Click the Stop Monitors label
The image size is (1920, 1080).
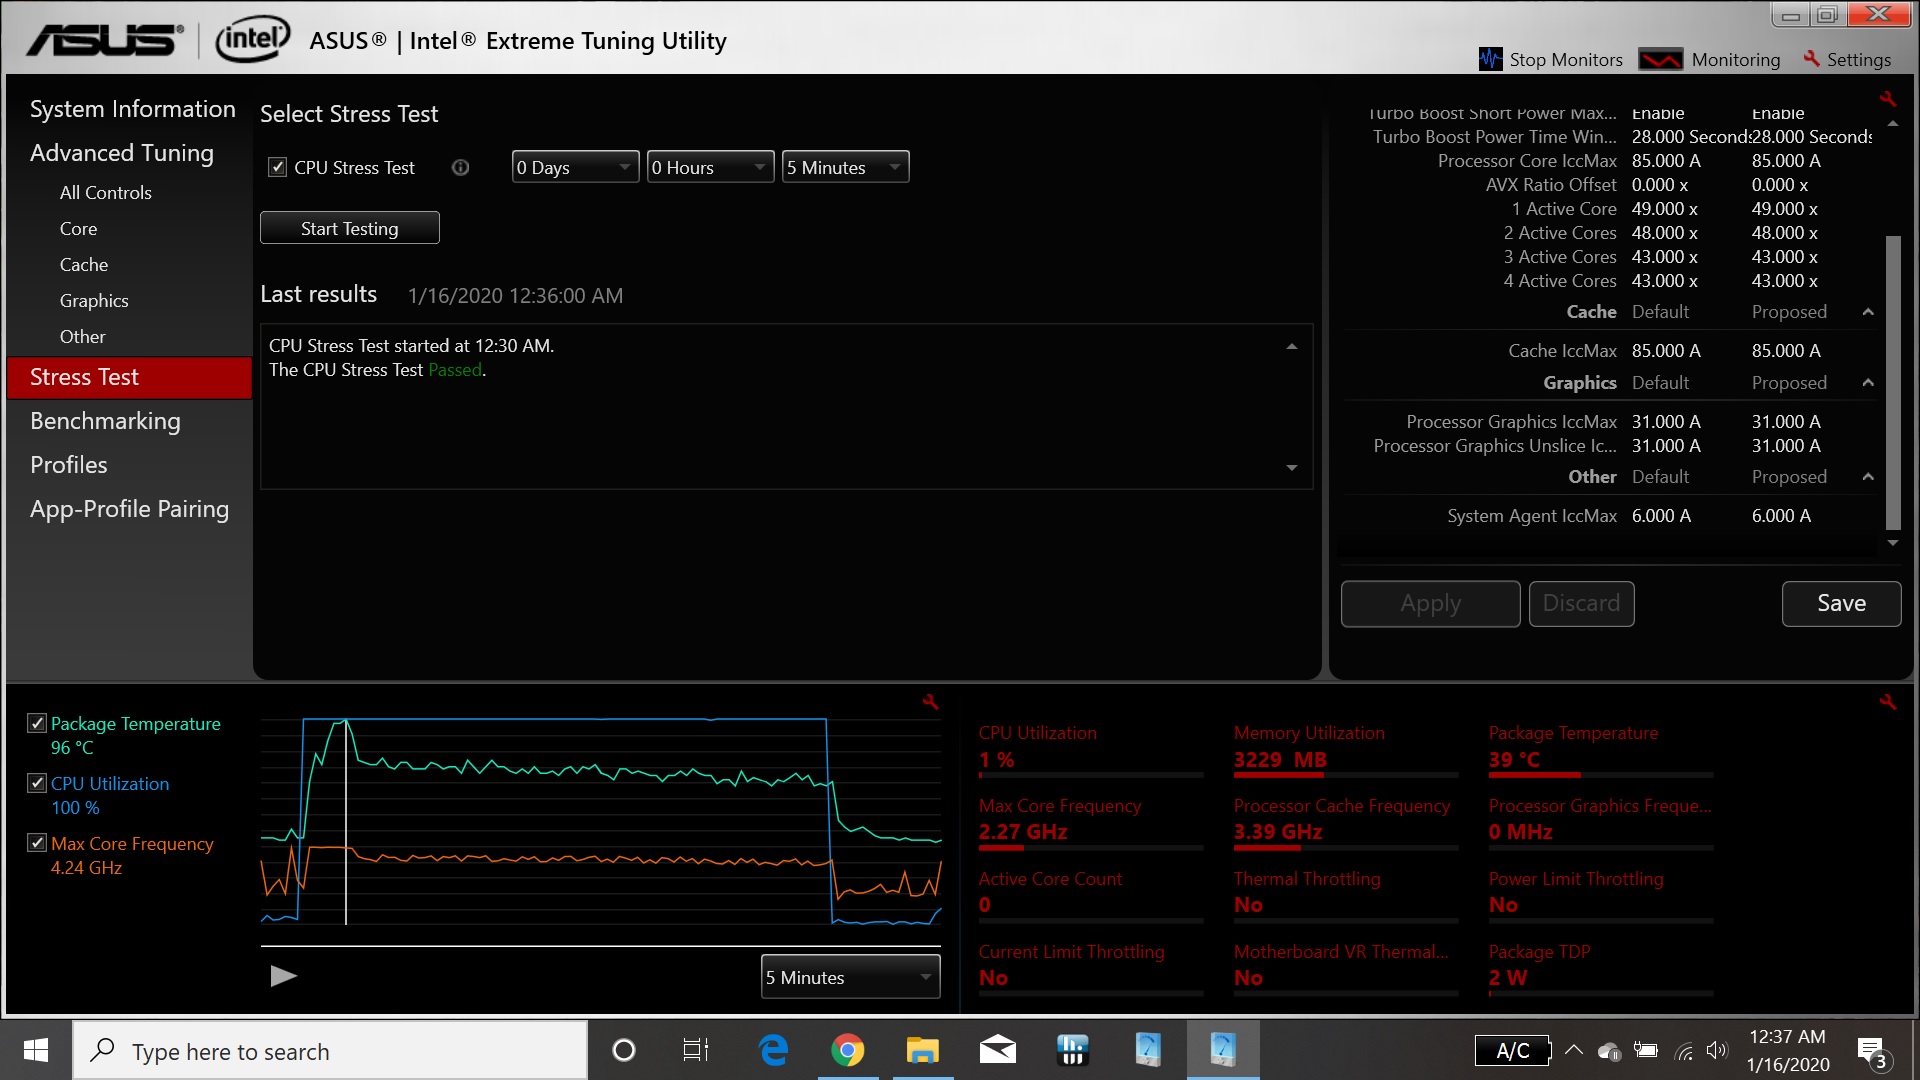point(1566,60)
